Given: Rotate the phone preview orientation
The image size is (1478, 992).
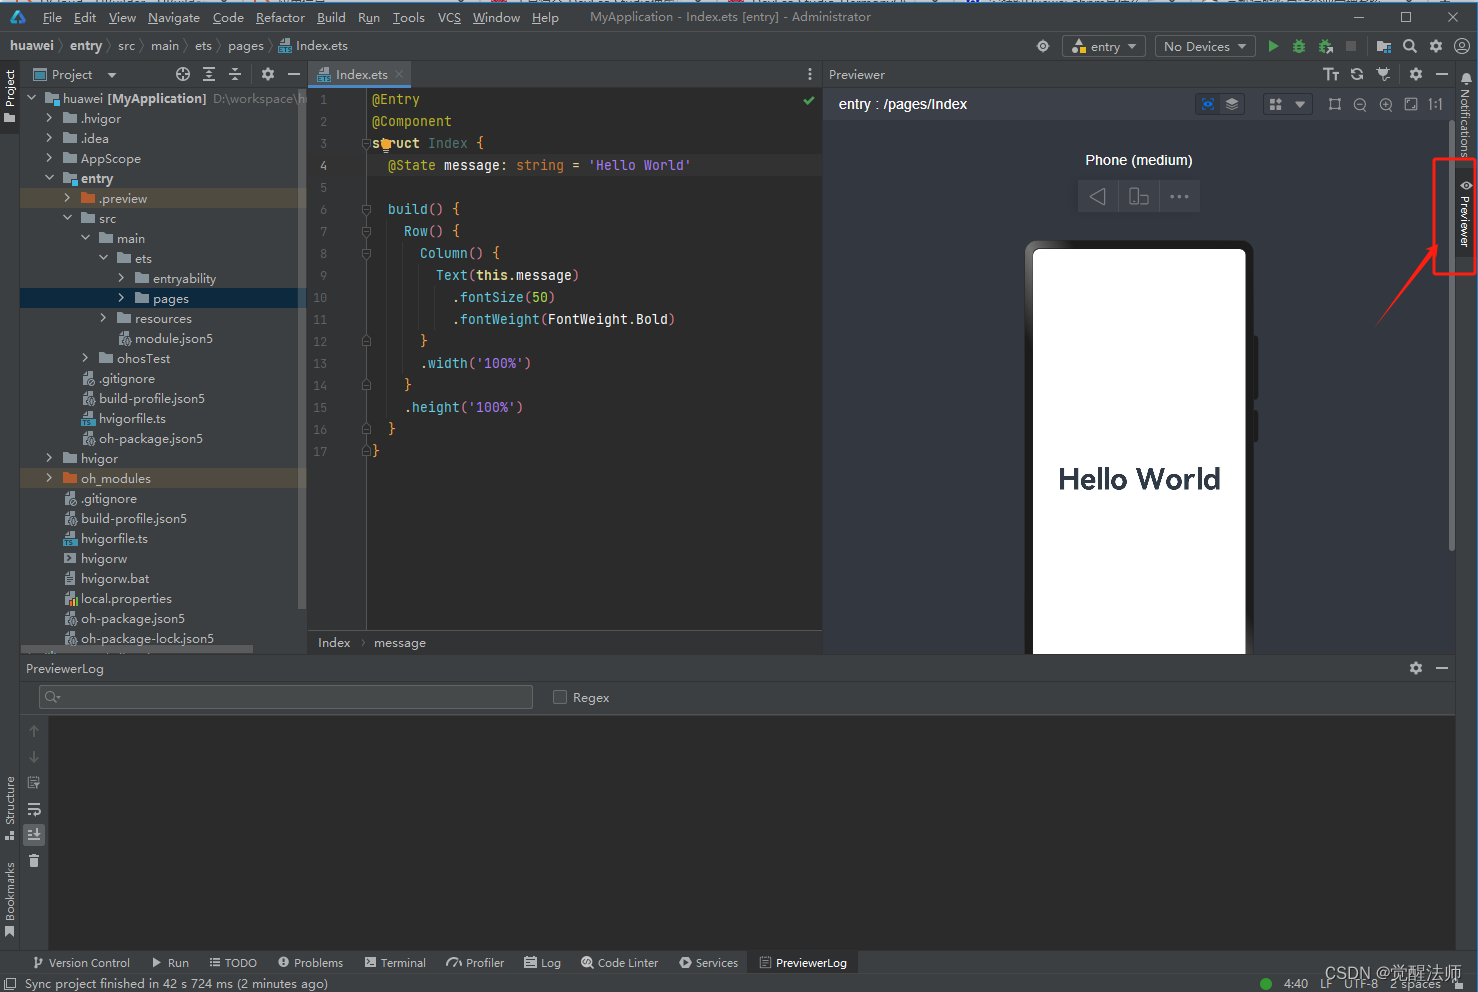Looking at the screenshot, I should pos(1139,196).
